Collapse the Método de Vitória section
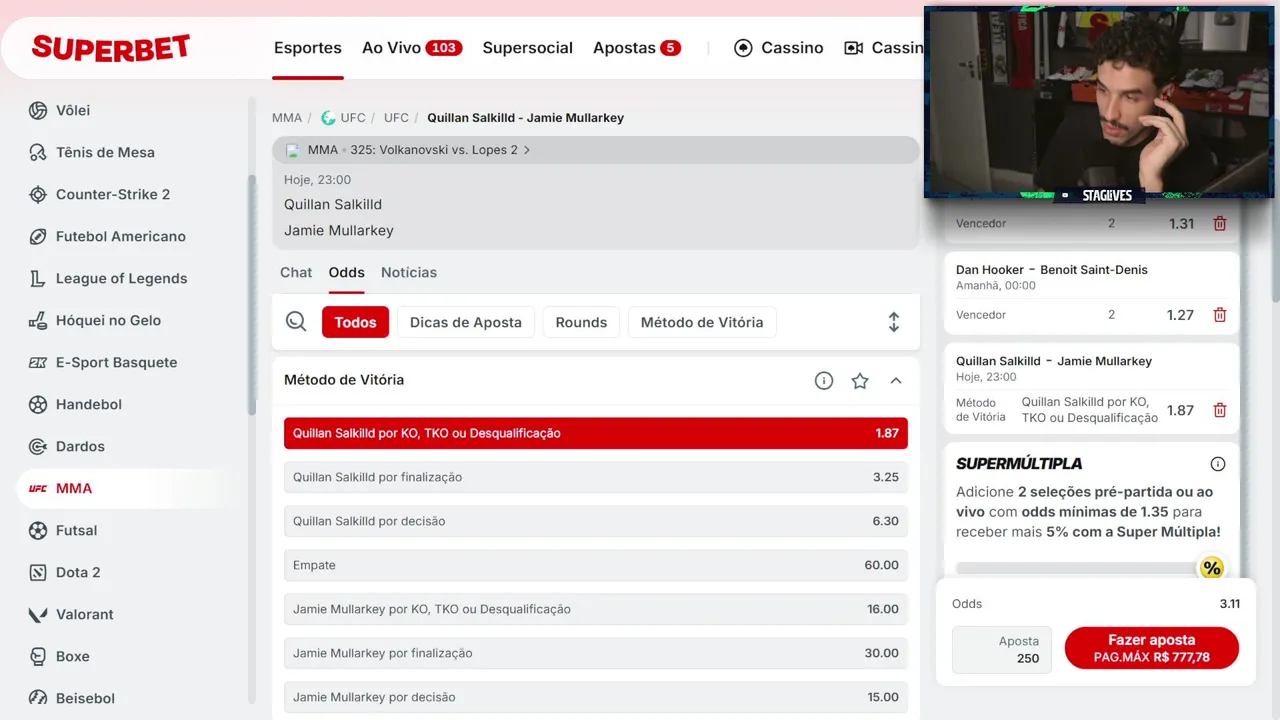Viewport: 1280px width, 720px height. pyautogui.click(x=896, y=380)
